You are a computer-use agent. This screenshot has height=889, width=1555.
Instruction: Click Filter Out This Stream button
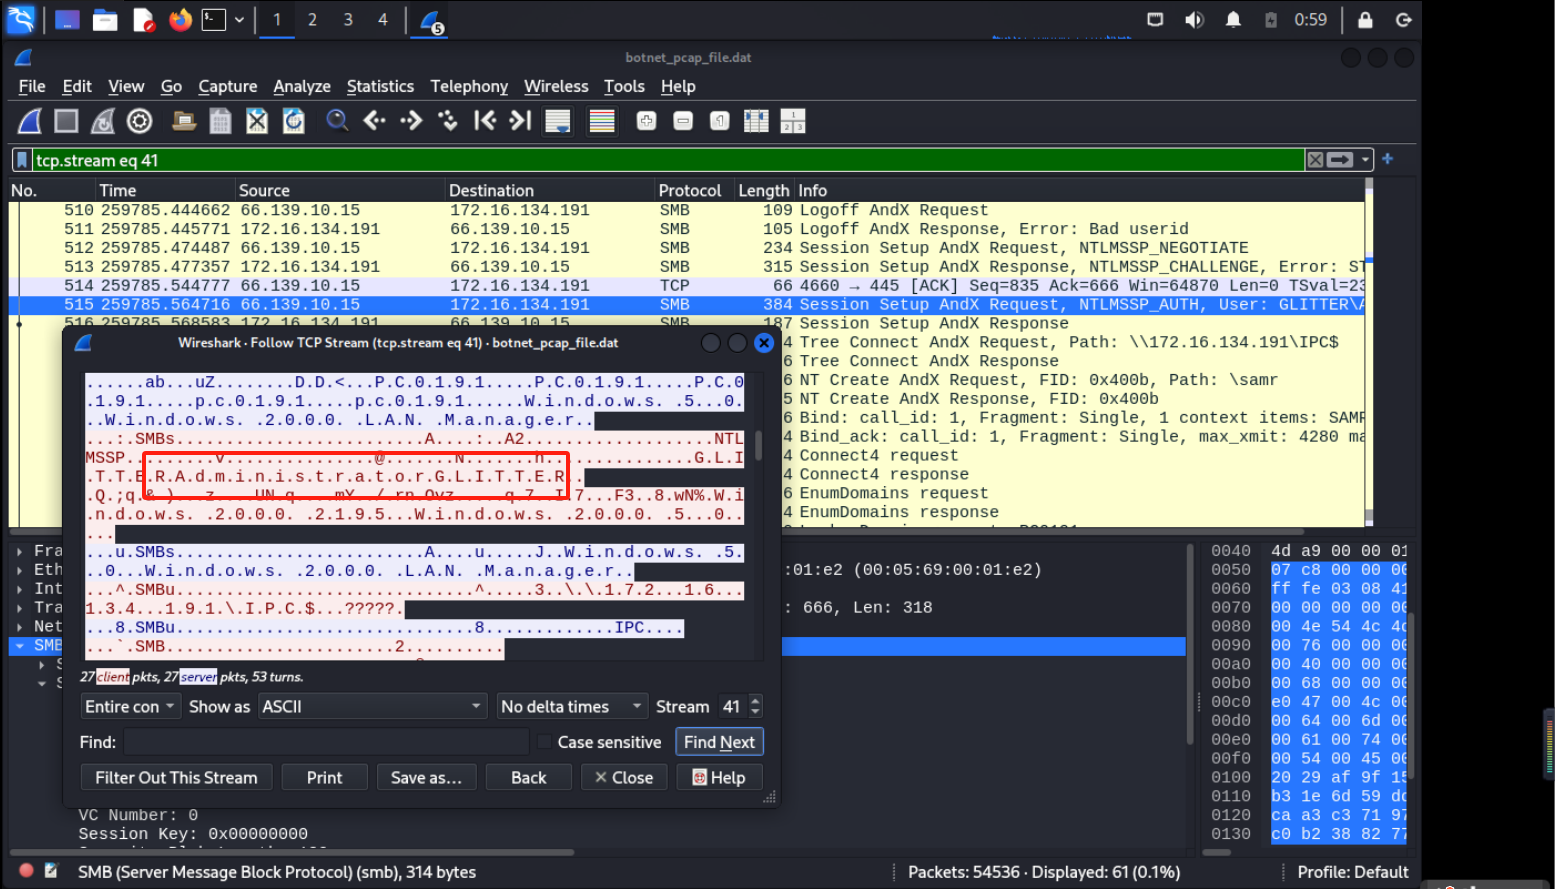tap(176, 777)
